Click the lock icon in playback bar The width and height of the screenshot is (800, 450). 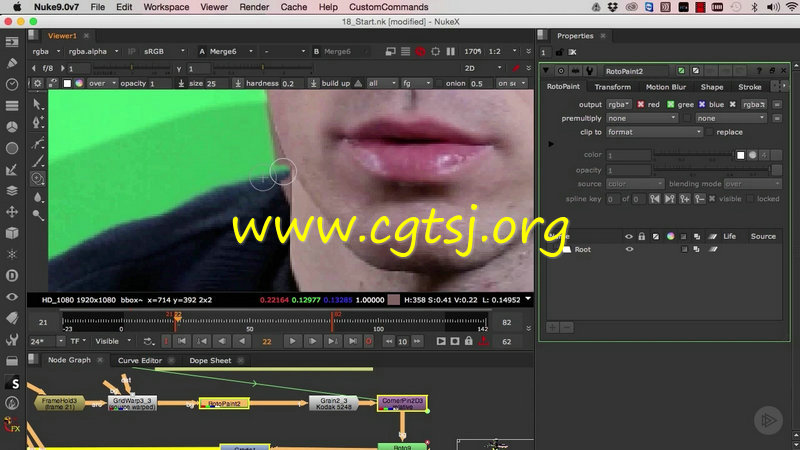(468, 341)
